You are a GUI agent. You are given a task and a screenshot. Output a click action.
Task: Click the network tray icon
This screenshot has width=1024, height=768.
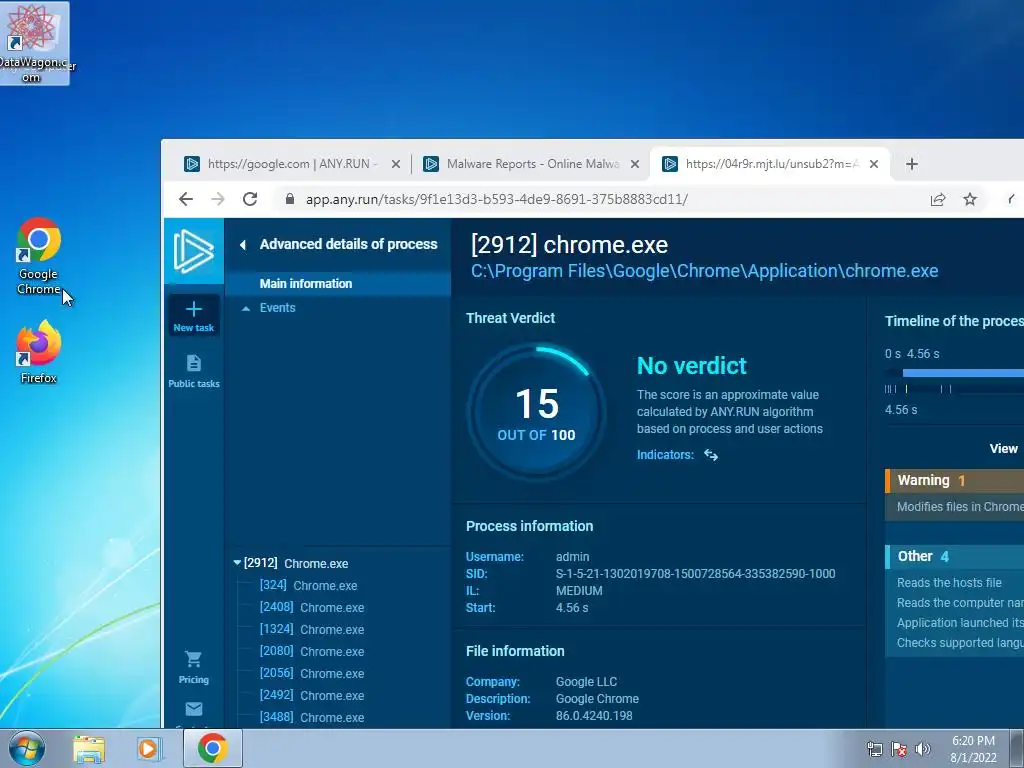coord(874,749)
